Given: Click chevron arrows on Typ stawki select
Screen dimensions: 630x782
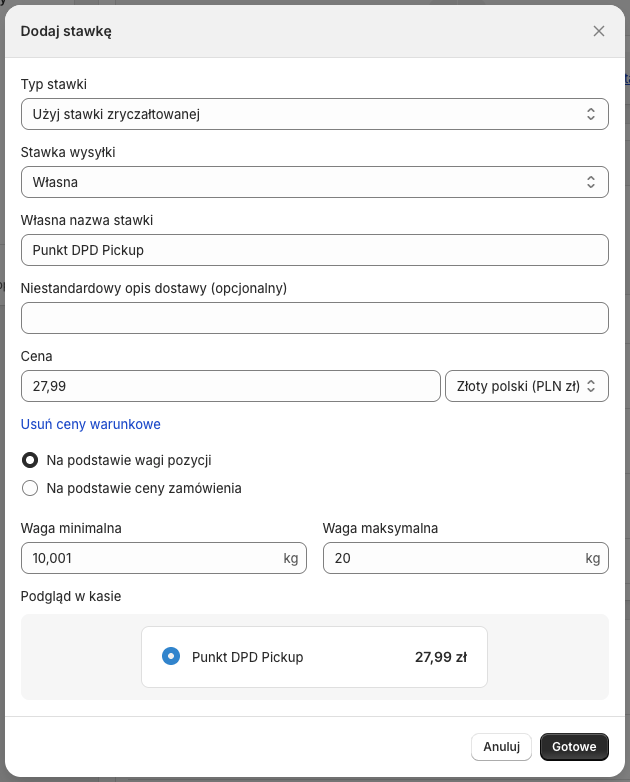Looking at the screenshot, I should point(590,114).
